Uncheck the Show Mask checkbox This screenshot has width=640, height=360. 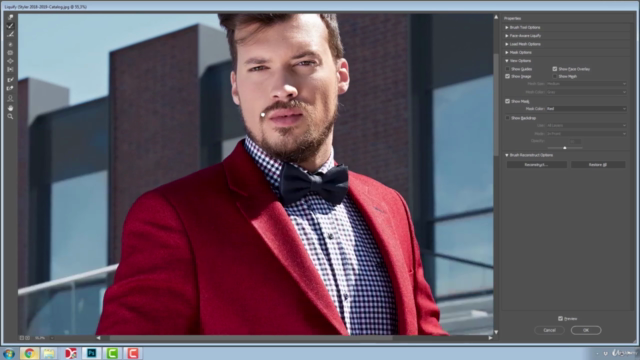point(508,101)
